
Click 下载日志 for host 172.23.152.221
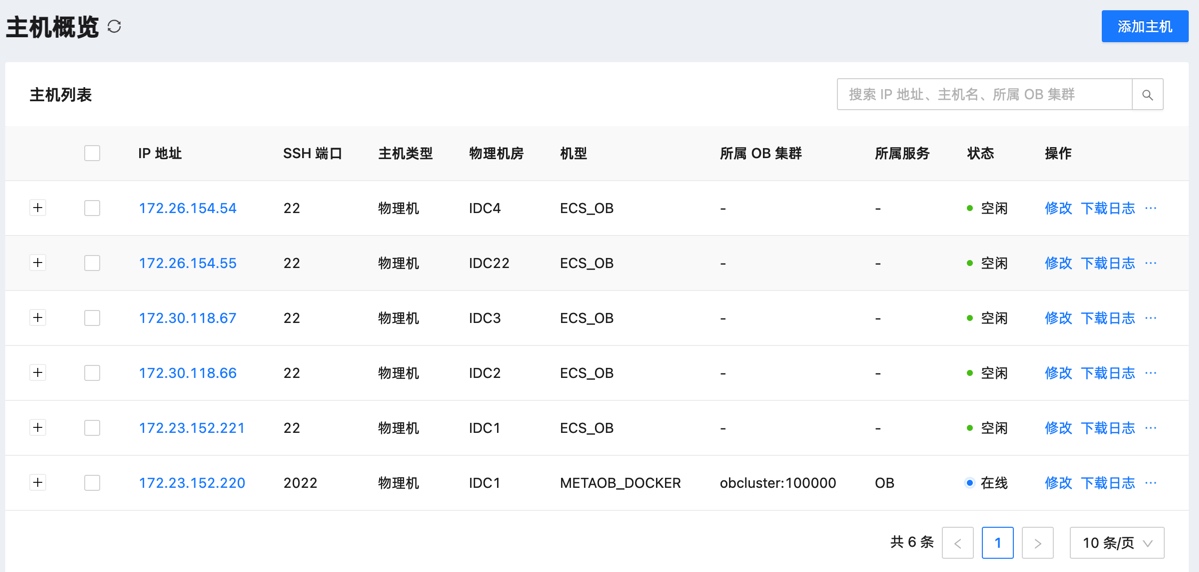1107,428
